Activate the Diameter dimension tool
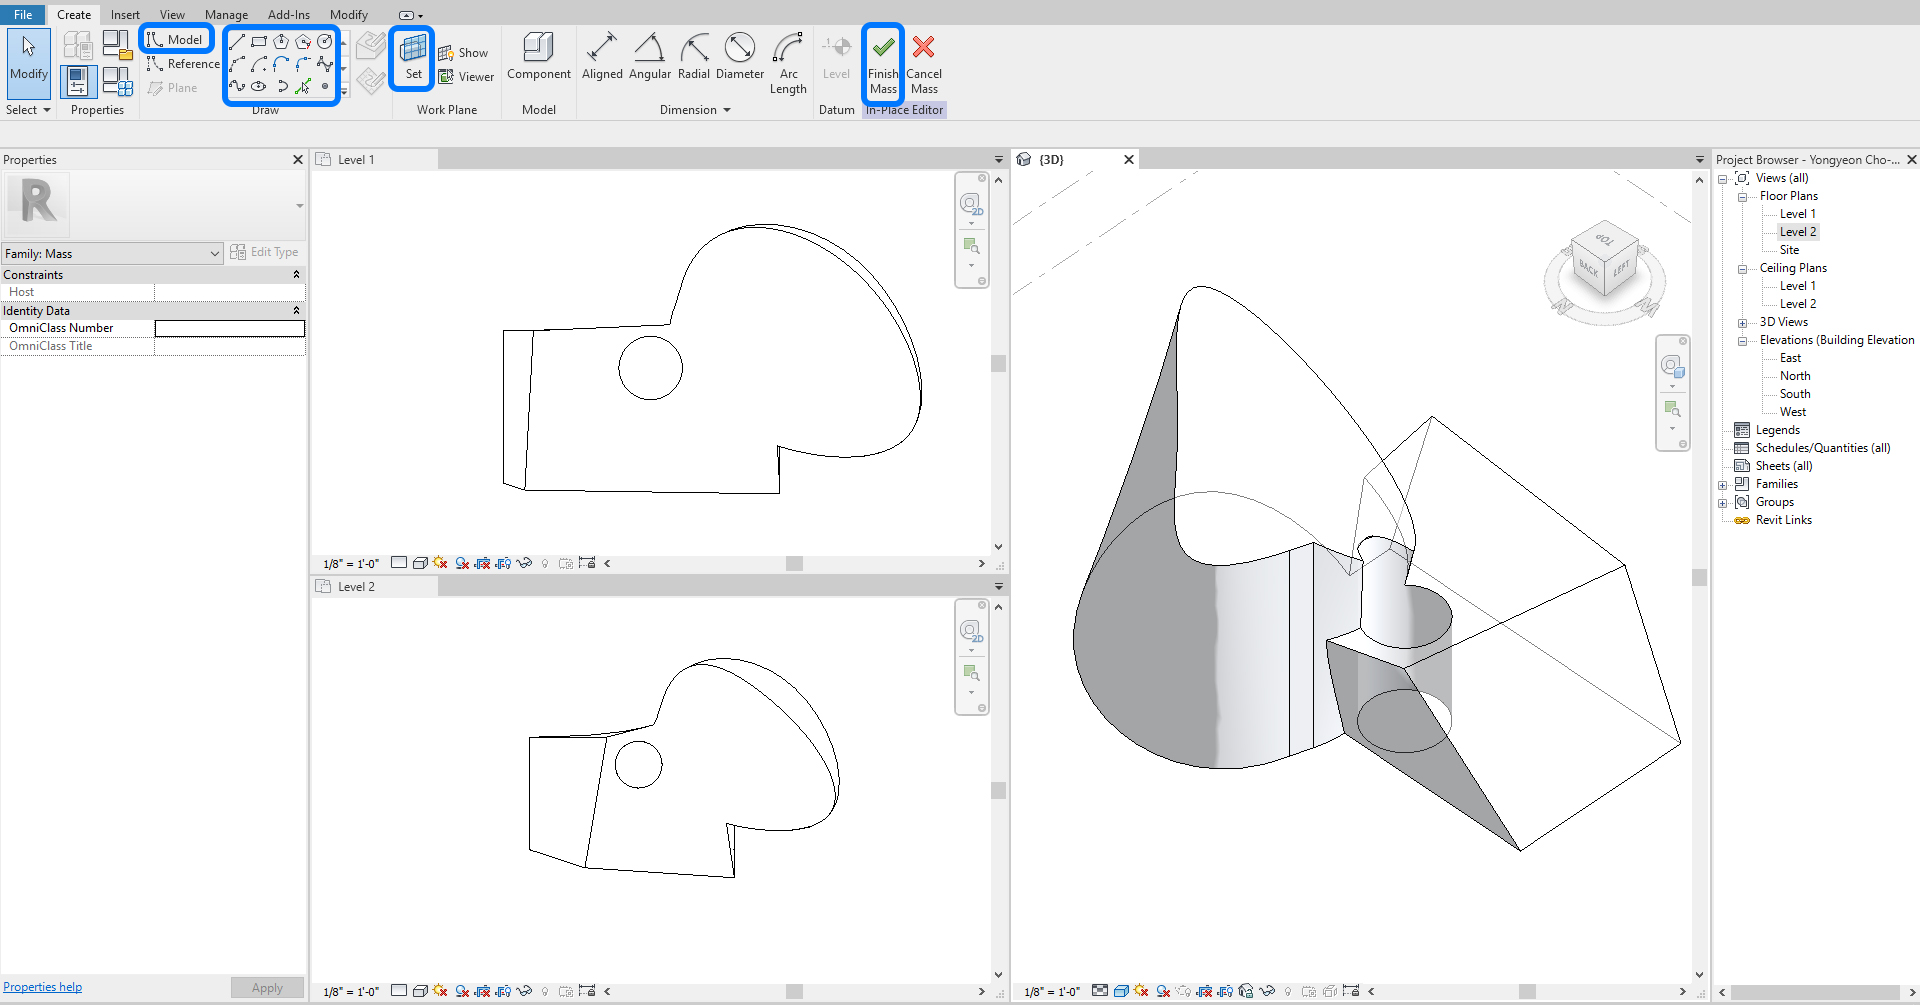1920x1005 pixels. click(x=740, y=57)
